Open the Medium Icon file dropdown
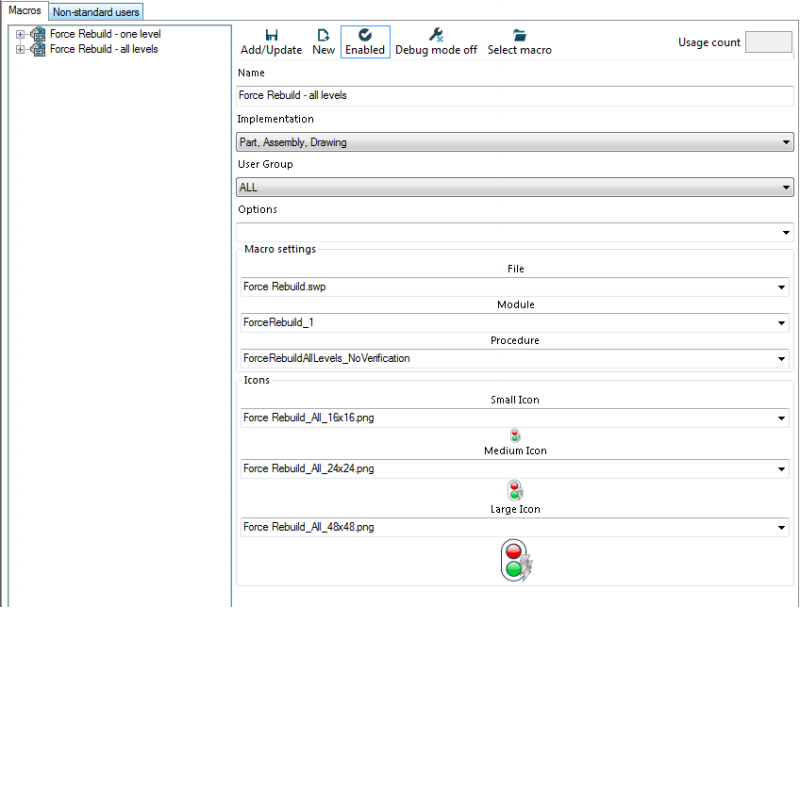Image resolution: width=800 pixels, height=800 pixels. pos(515,469)
